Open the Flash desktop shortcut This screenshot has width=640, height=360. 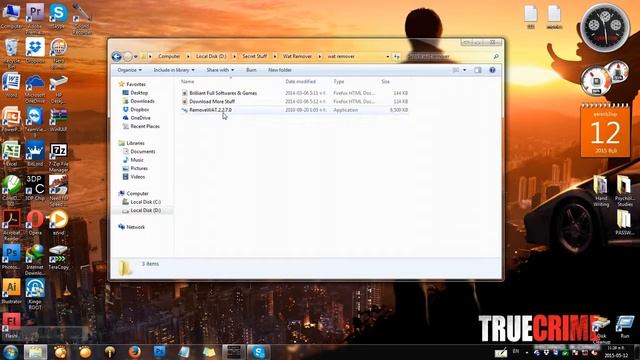(x=11, y=326)
